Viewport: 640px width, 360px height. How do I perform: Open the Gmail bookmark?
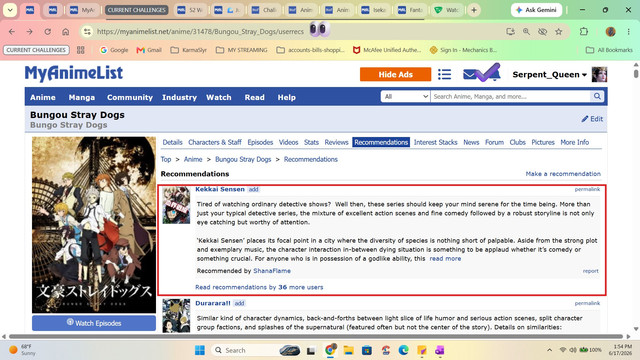pos(149,50)
